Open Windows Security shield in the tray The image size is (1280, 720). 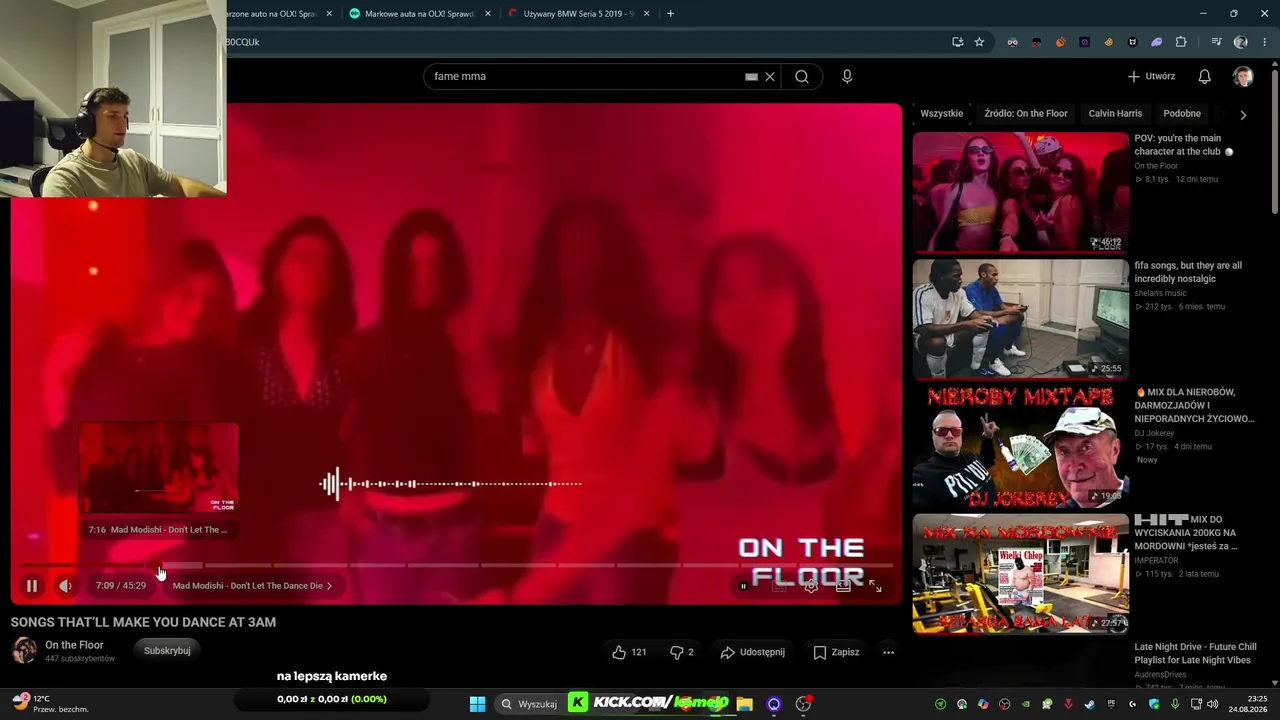point(1154,704)
